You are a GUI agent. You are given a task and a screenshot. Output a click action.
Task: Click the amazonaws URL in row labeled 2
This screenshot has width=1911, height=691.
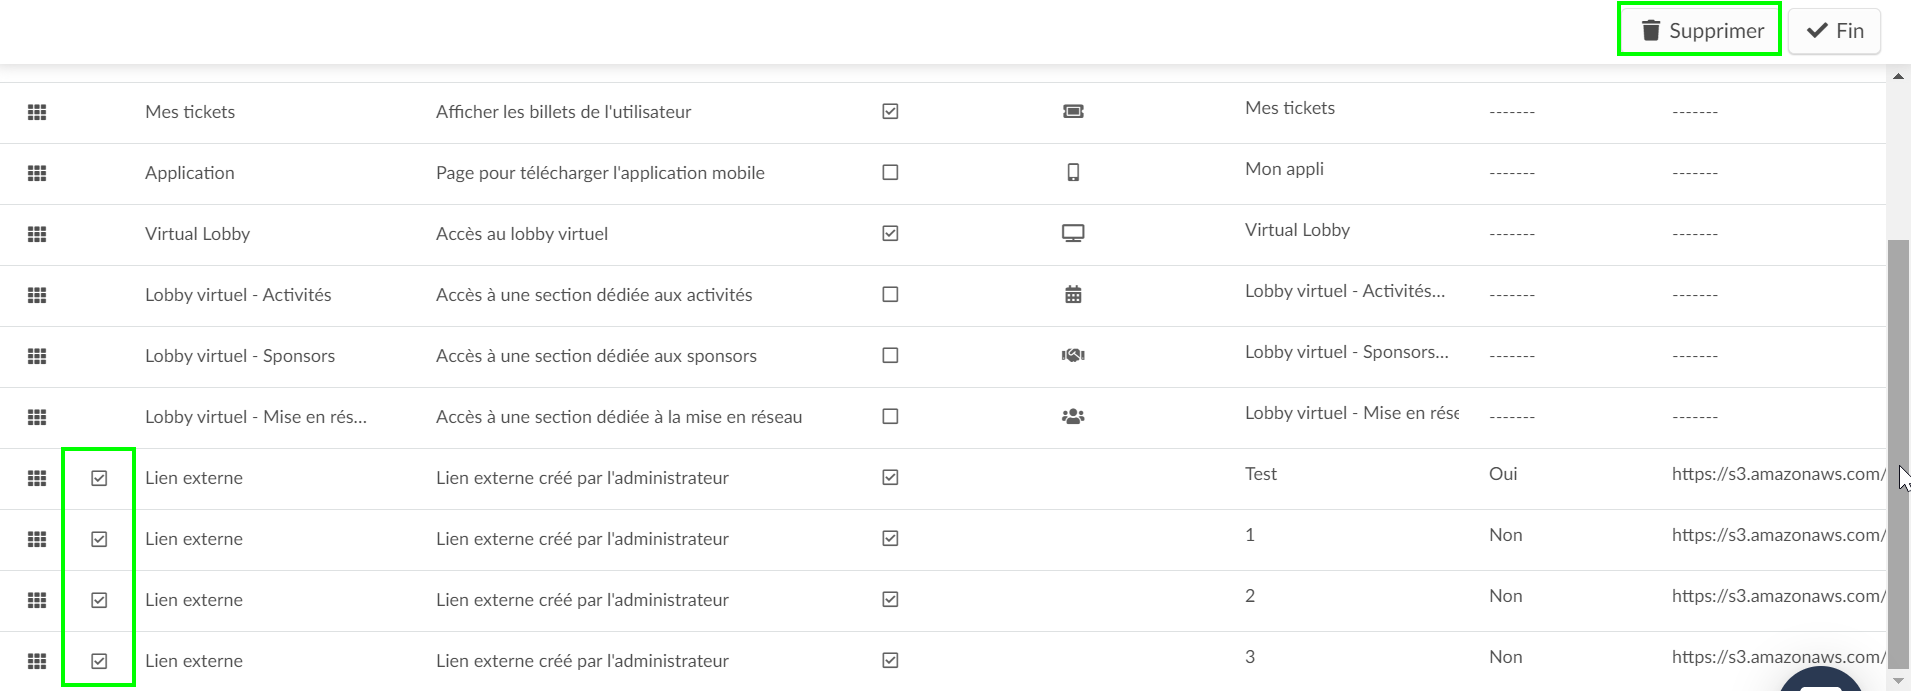click(1778, 596)
